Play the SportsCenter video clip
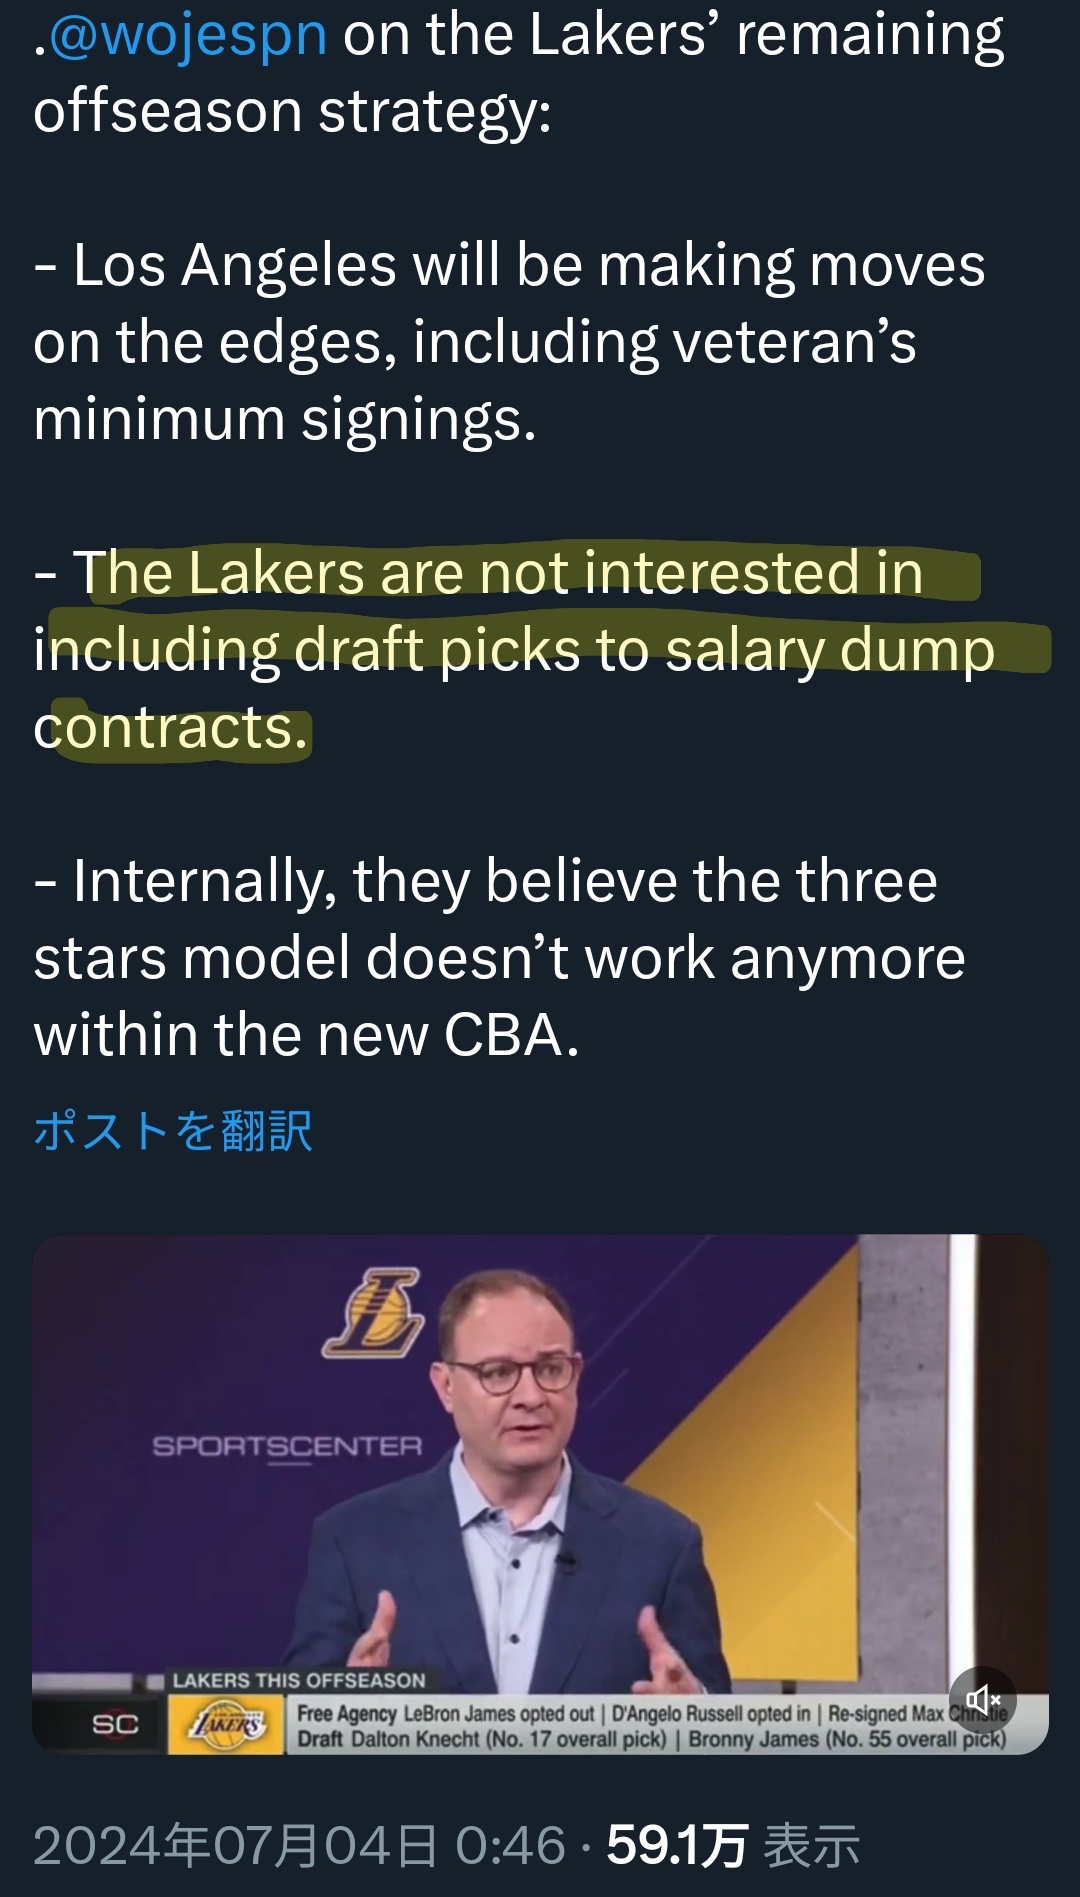Image resolution: width=1080 pixels, height=1897 pixels. point(540,1494)
